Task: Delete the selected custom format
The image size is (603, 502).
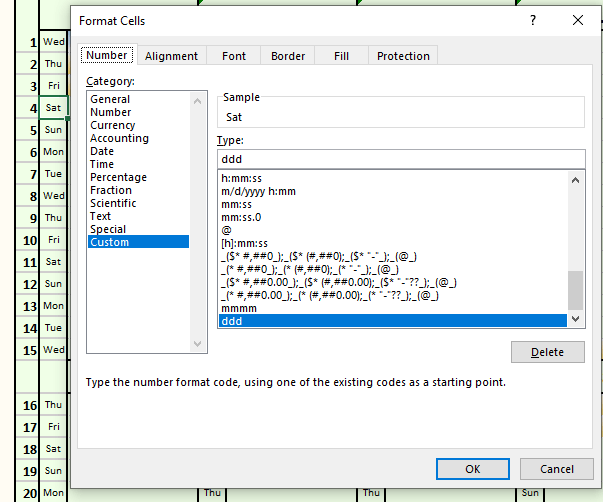Action: click(548, 352)
